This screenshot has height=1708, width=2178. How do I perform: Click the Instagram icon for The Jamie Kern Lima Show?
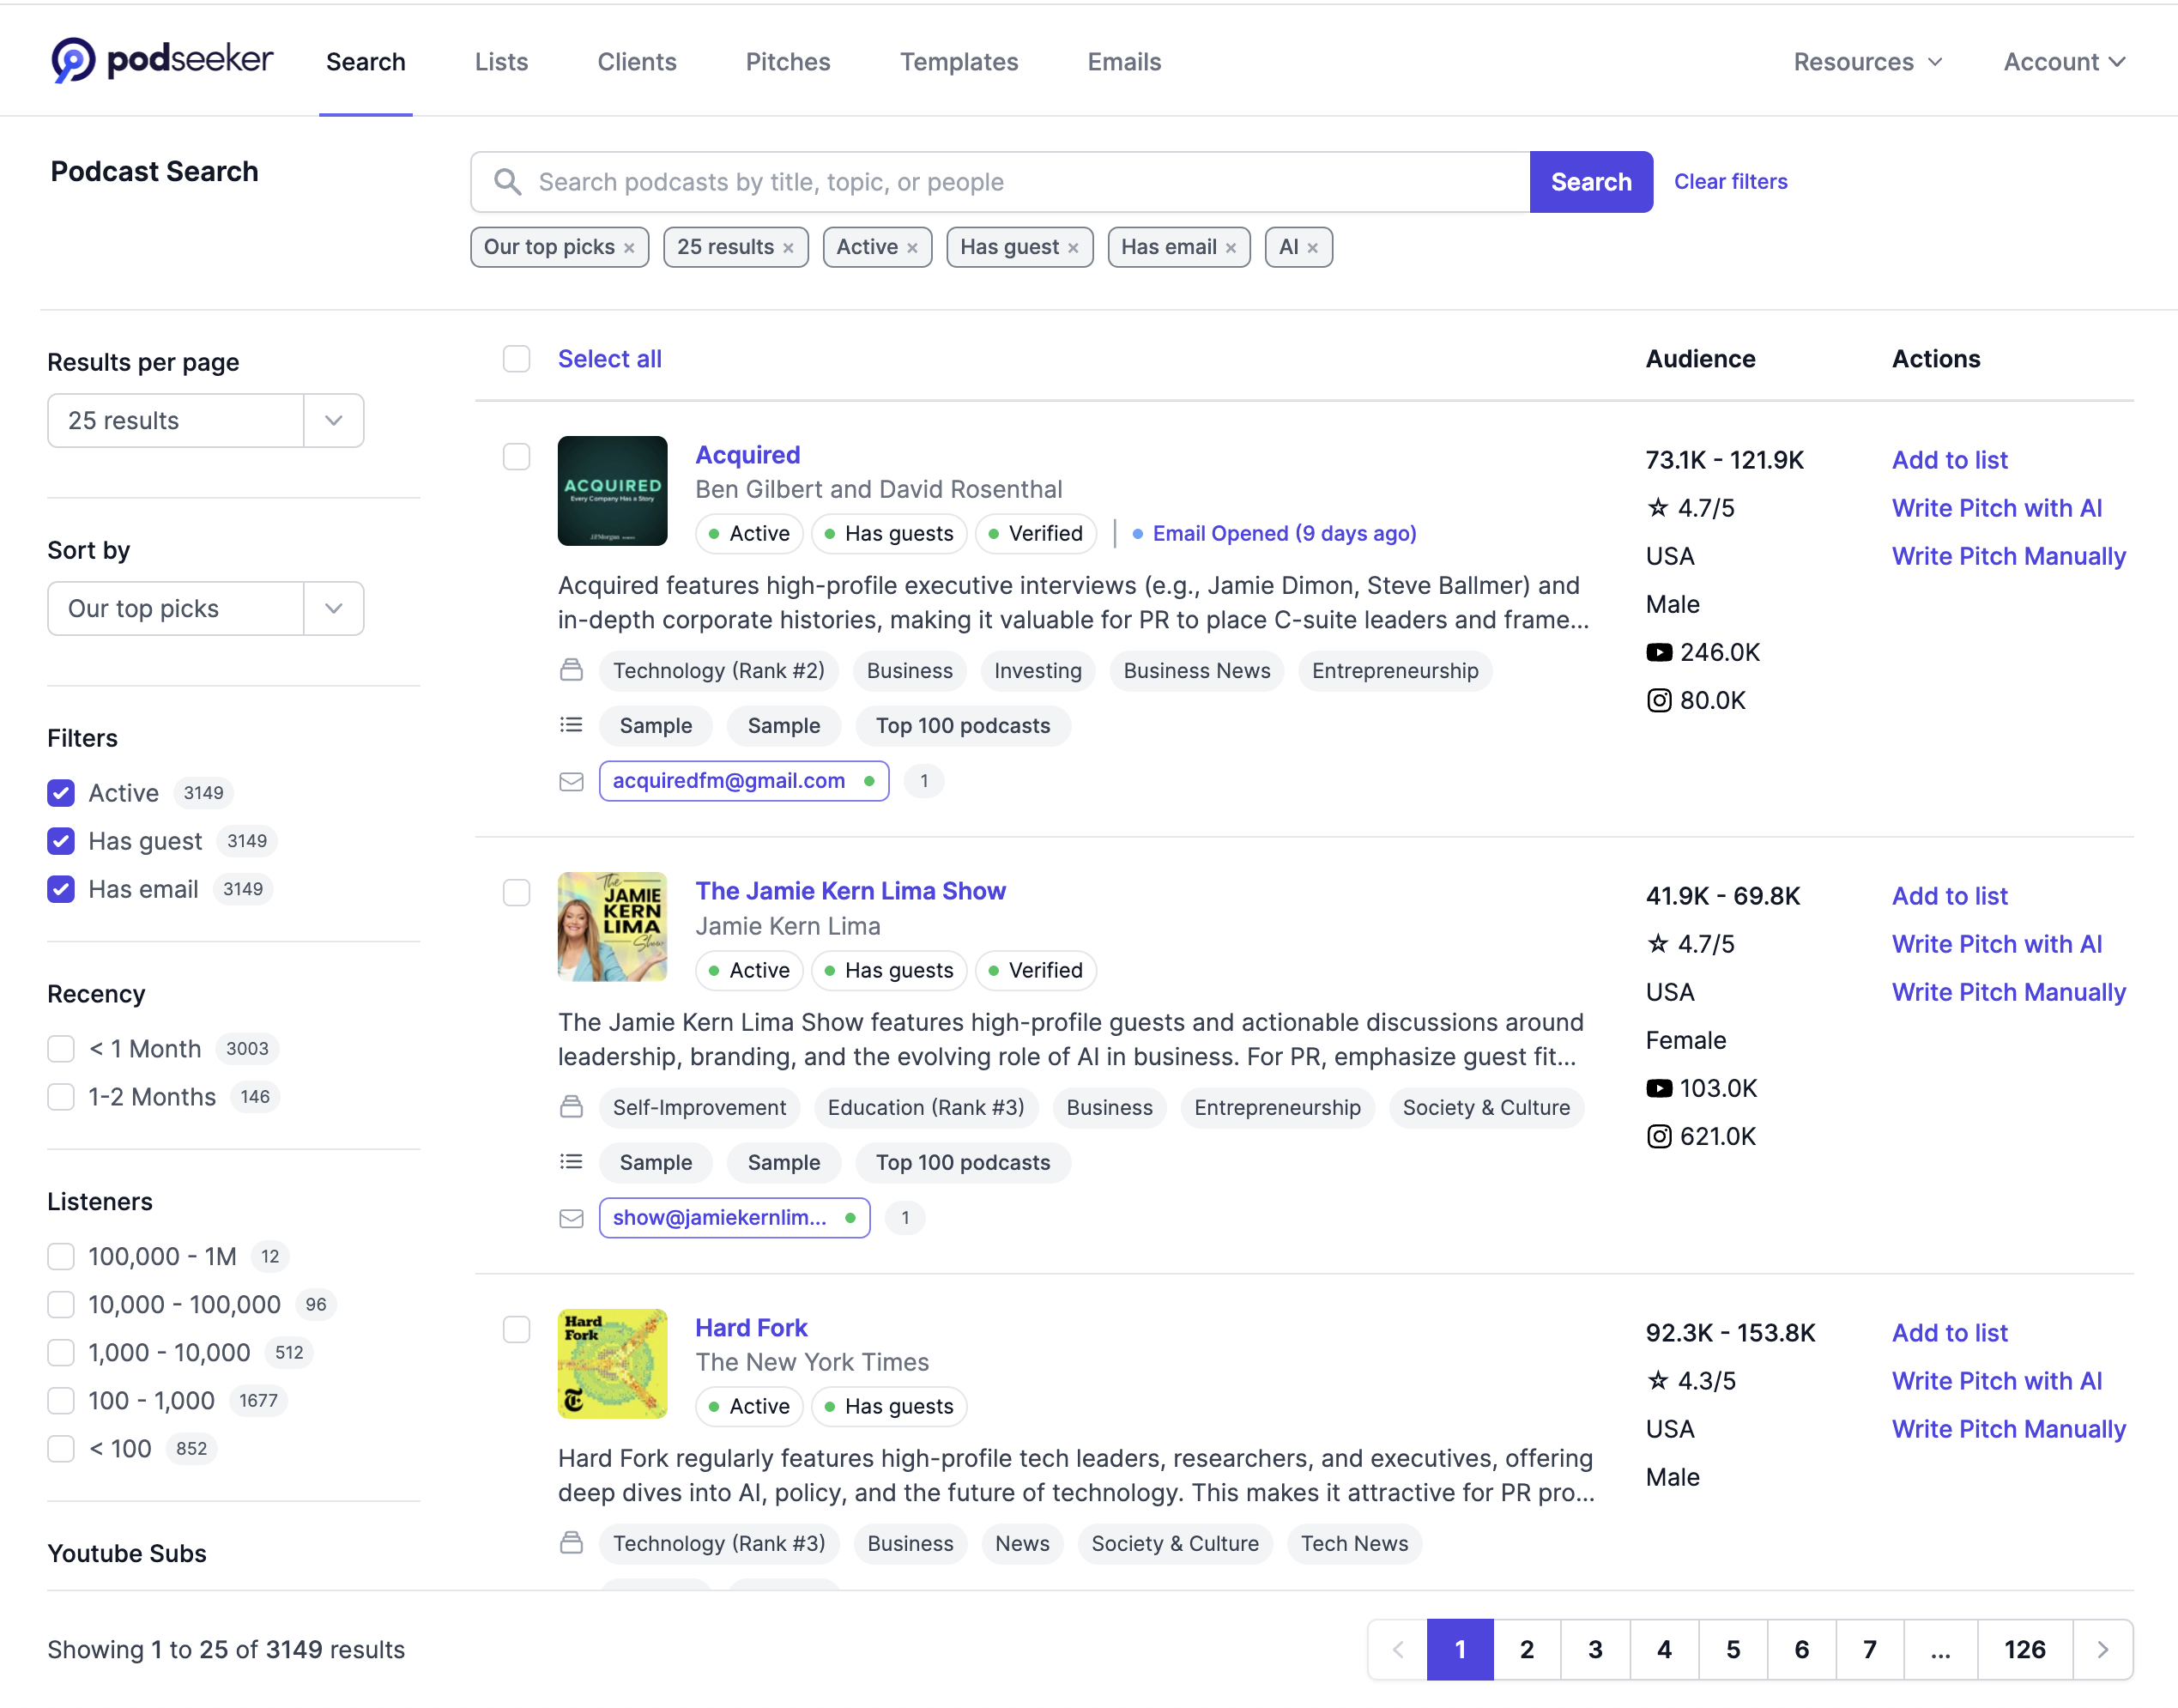coord(1660,1136)
